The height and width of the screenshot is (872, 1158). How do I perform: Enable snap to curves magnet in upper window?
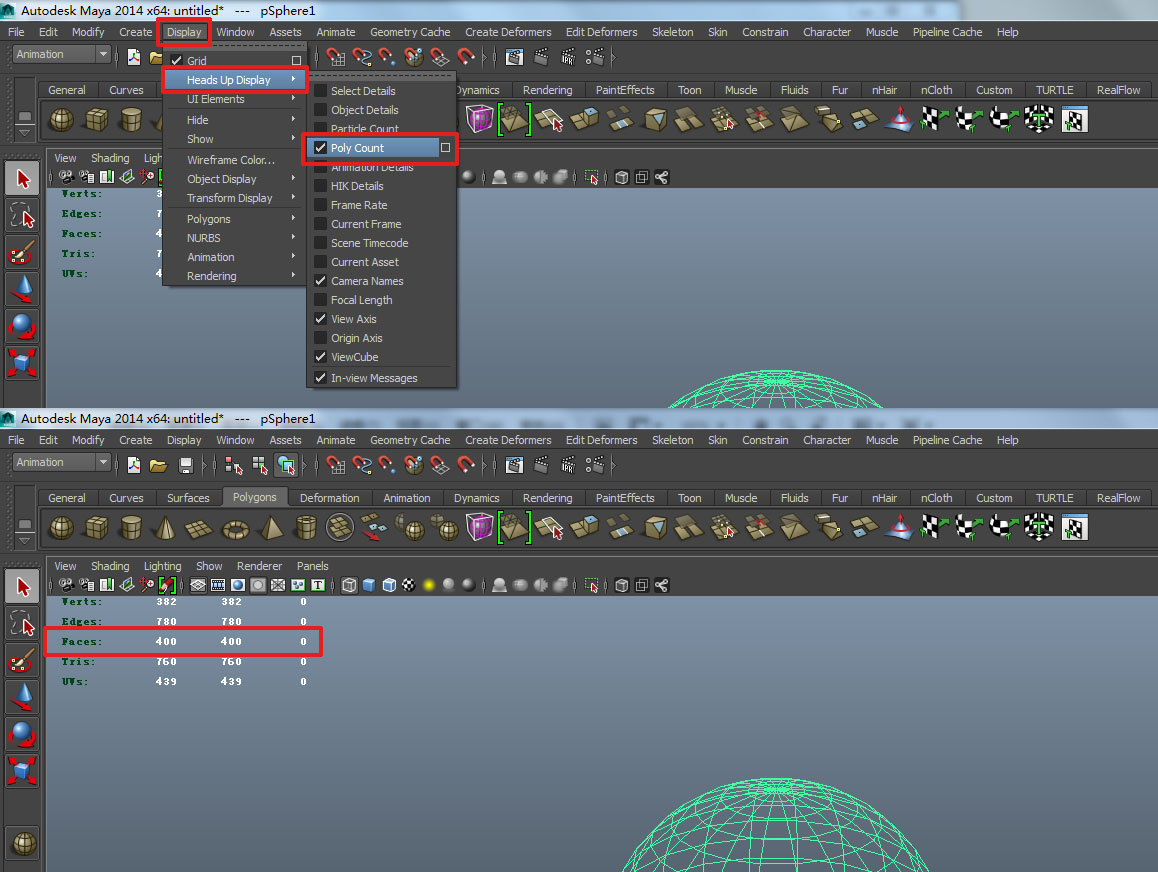(x=362, y=57)
